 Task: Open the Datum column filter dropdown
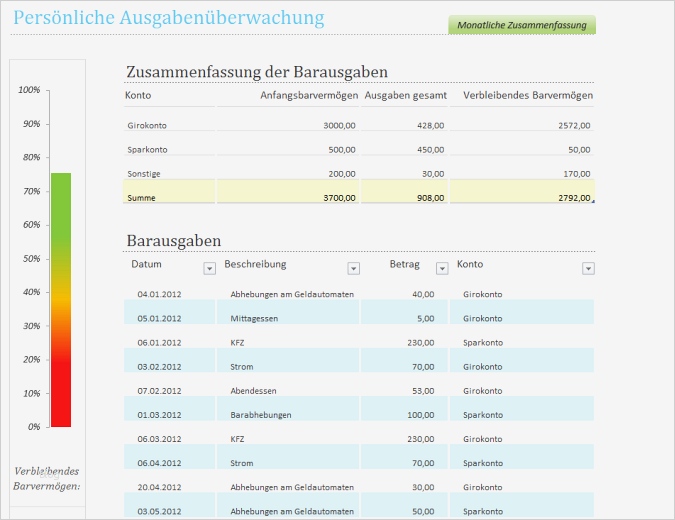coord(209,268)
